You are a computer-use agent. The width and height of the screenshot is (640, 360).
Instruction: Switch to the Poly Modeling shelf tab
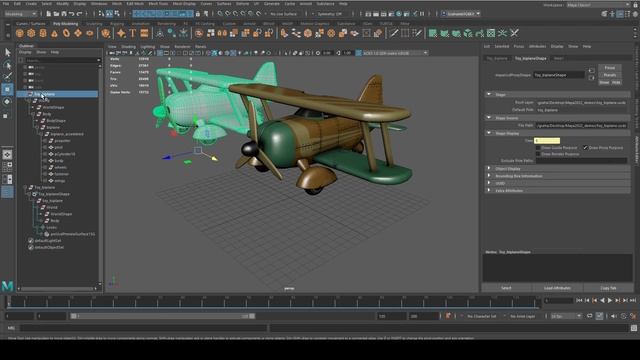tap(65, 24)
